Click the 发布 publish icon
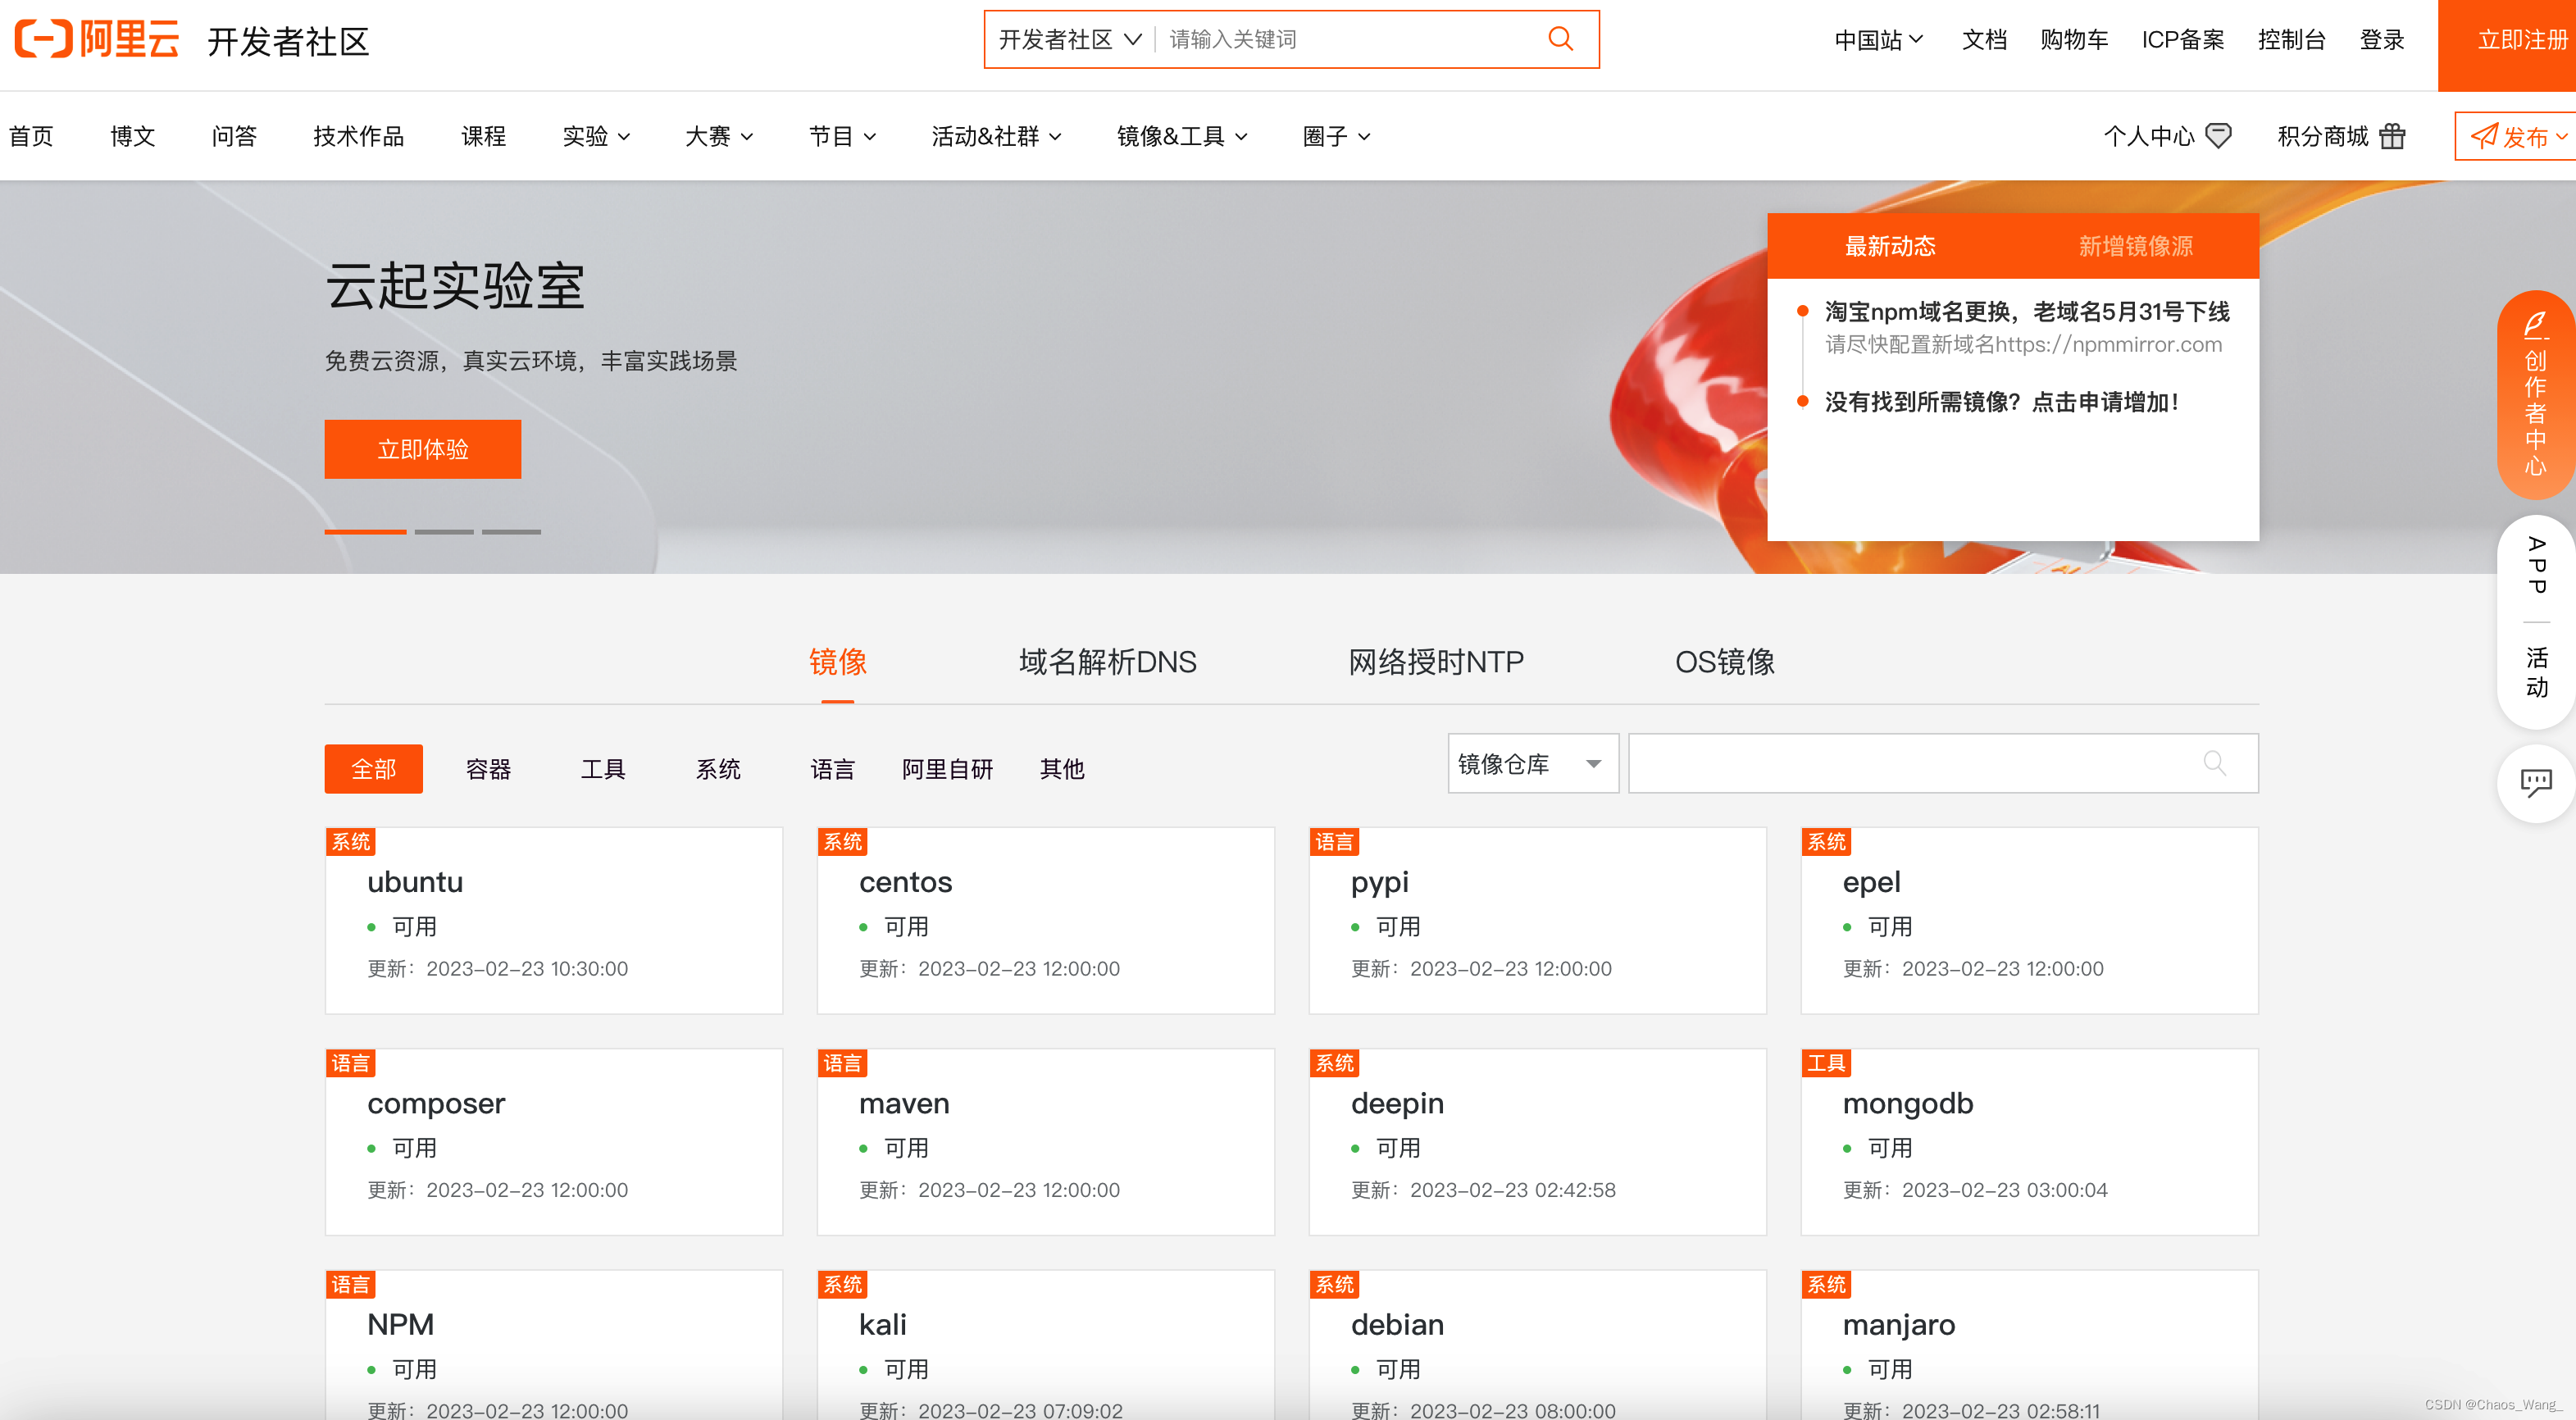The image size is (2576, 1420). pyautogui.click(x=2485, y=136)
